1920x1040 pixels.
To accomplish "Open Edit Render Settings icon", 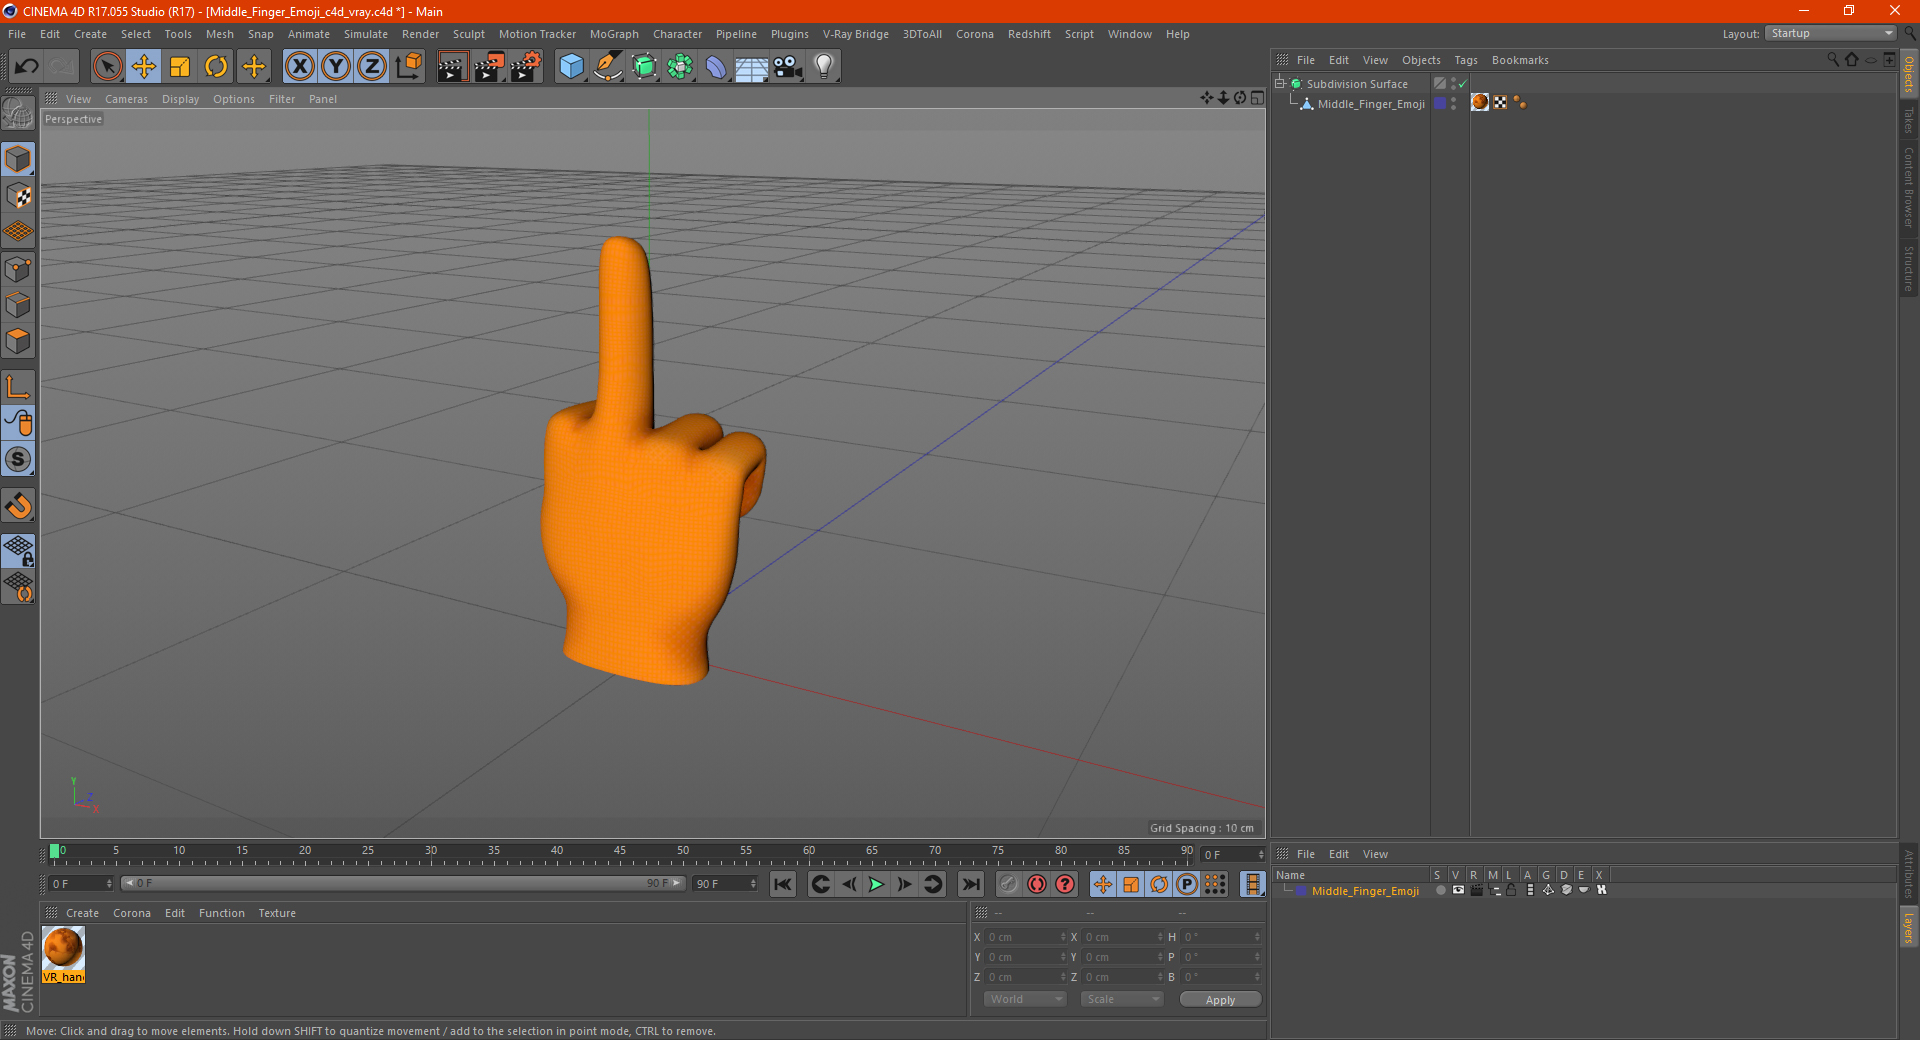I will (x=526, y=67).
